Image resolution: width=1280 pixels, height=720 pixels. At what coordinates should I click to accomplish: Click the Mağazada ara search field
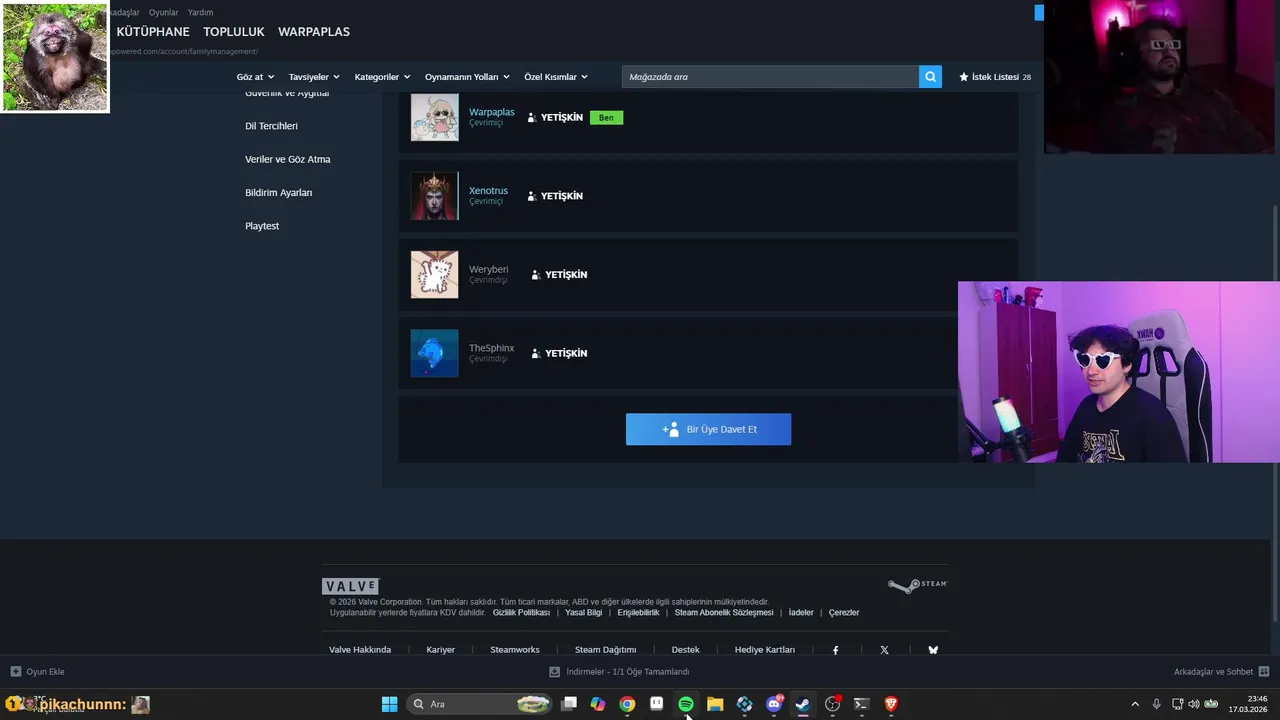point(770,77)
